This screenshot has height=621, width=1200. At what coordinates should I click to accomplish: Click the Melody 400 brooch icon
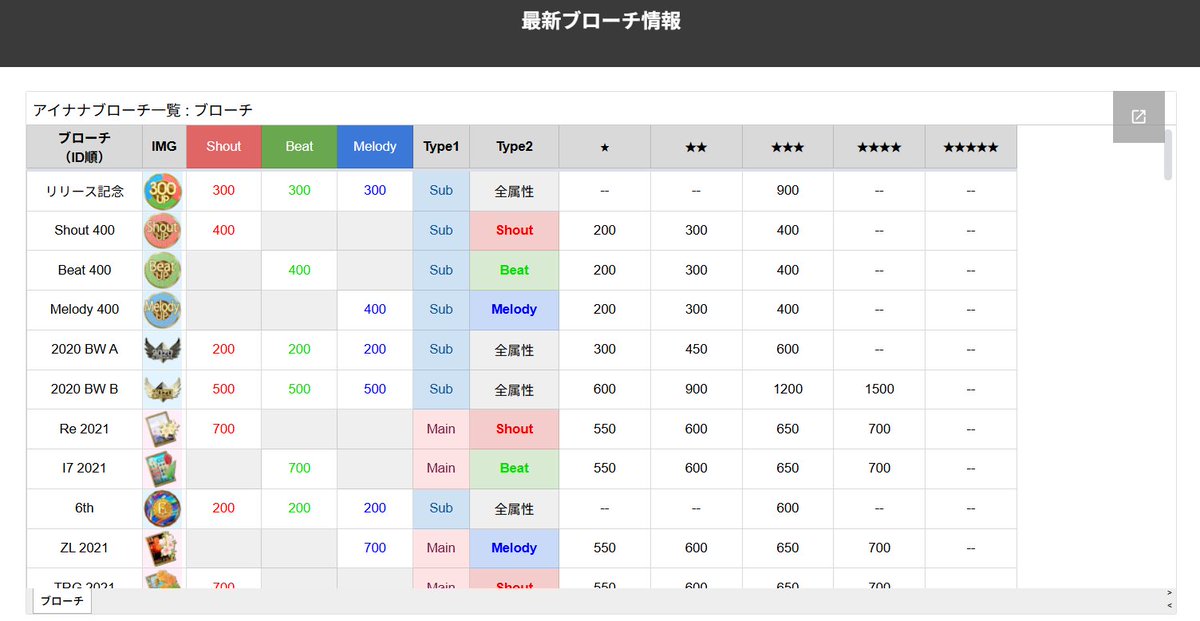pos(163,309)
